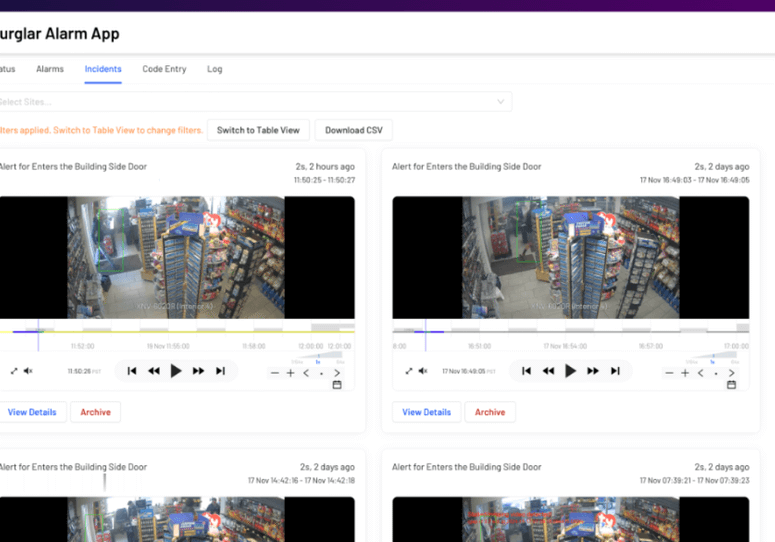The height and width of the screenshot is (542, 775).
Task: Click the 2 hours ago video thumbnail
Action: [177, 257]
